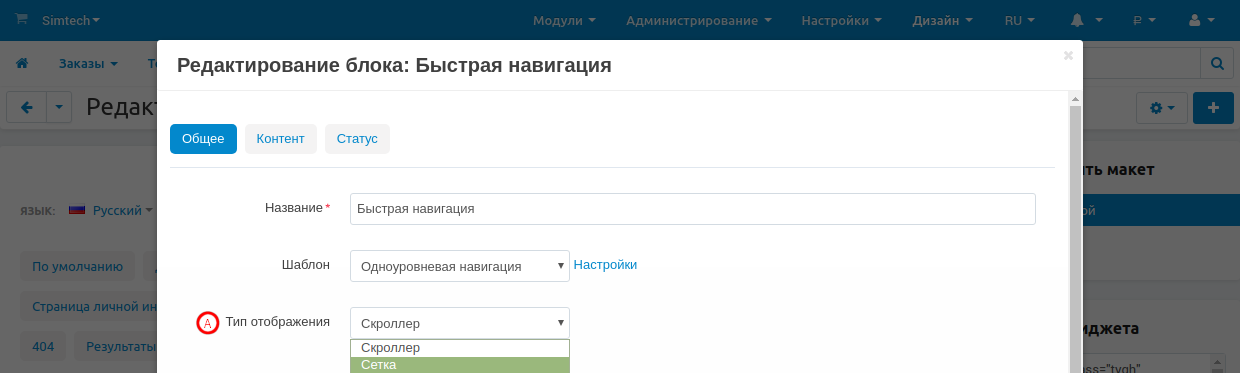The width and height of the screenshot is (1240, 373).
Task: Click the По умолчанию layout tab
Action: coord(77,266)
